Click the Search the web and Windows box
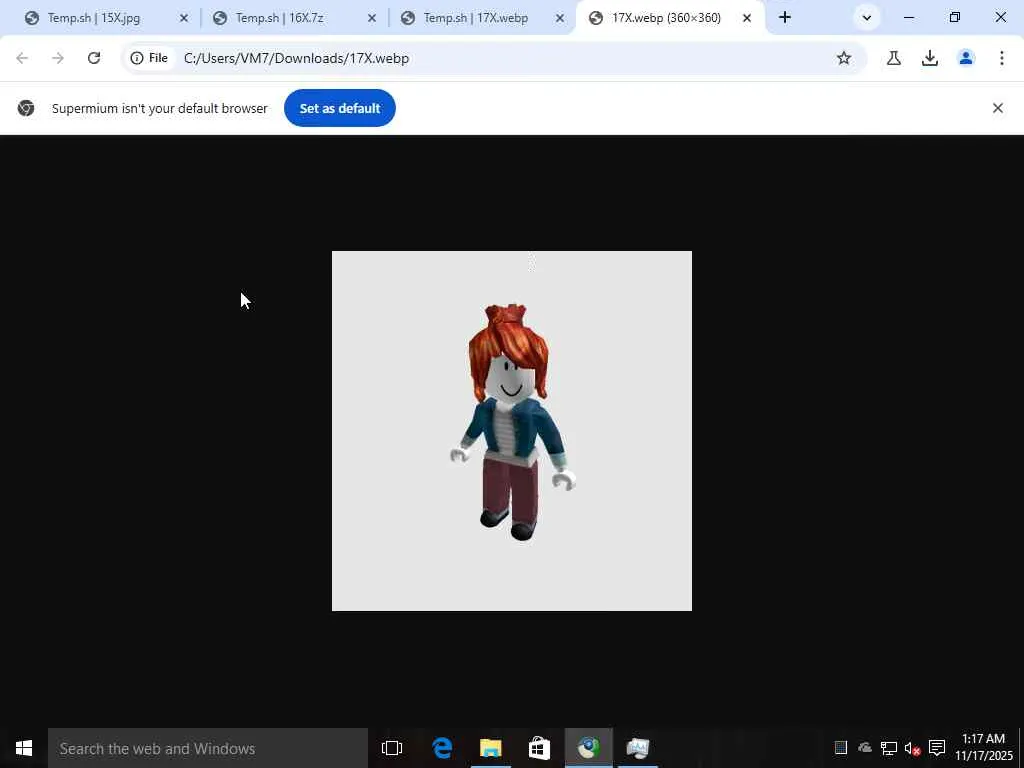The width and height of the screenshot is (1024, 768). pyautogui.click(x=208, y=748)
